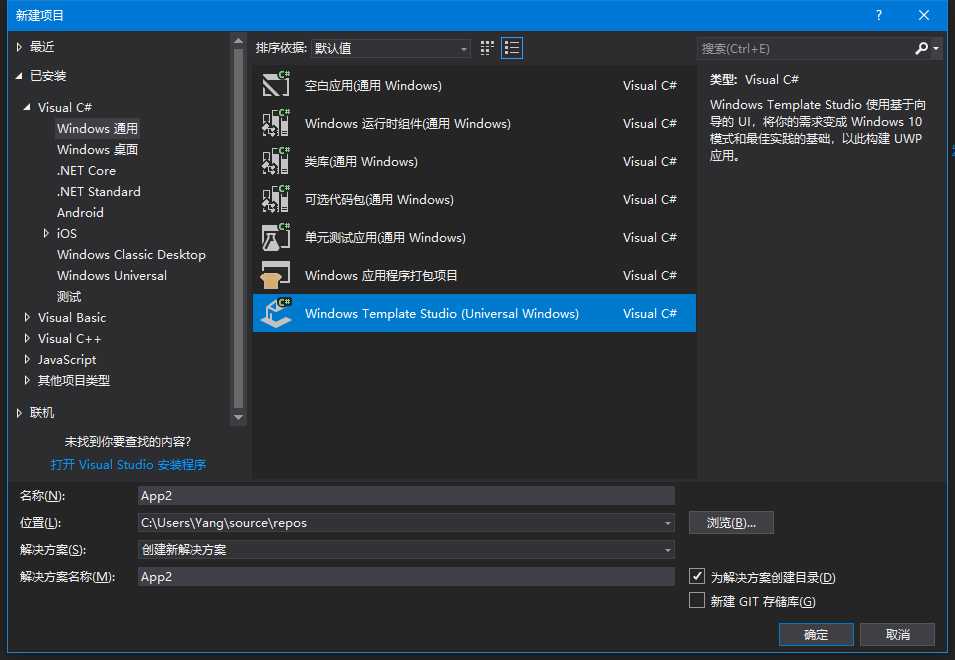Click the 名称 App2 input field
This screenshot has width=955, height=660.
tap(406, 496)
